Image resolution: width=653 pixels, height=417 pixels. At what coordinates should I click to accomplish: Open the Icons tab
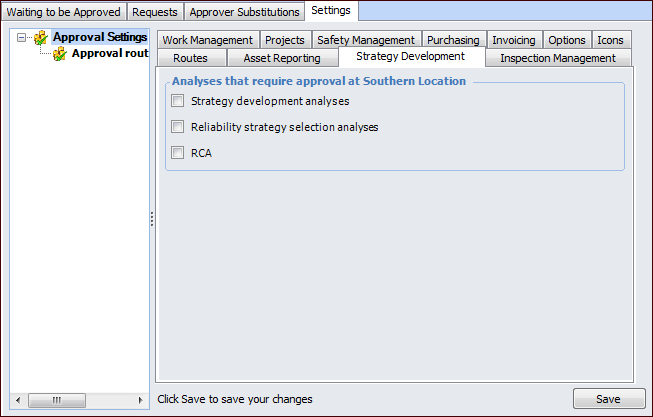tap(610, 40)
